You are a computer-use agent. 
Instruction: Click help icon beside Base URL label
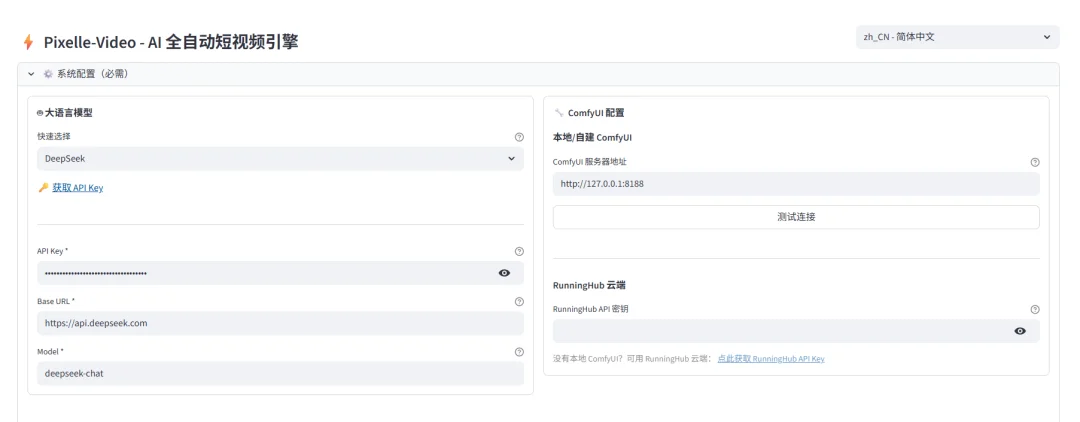coord(519,301)
